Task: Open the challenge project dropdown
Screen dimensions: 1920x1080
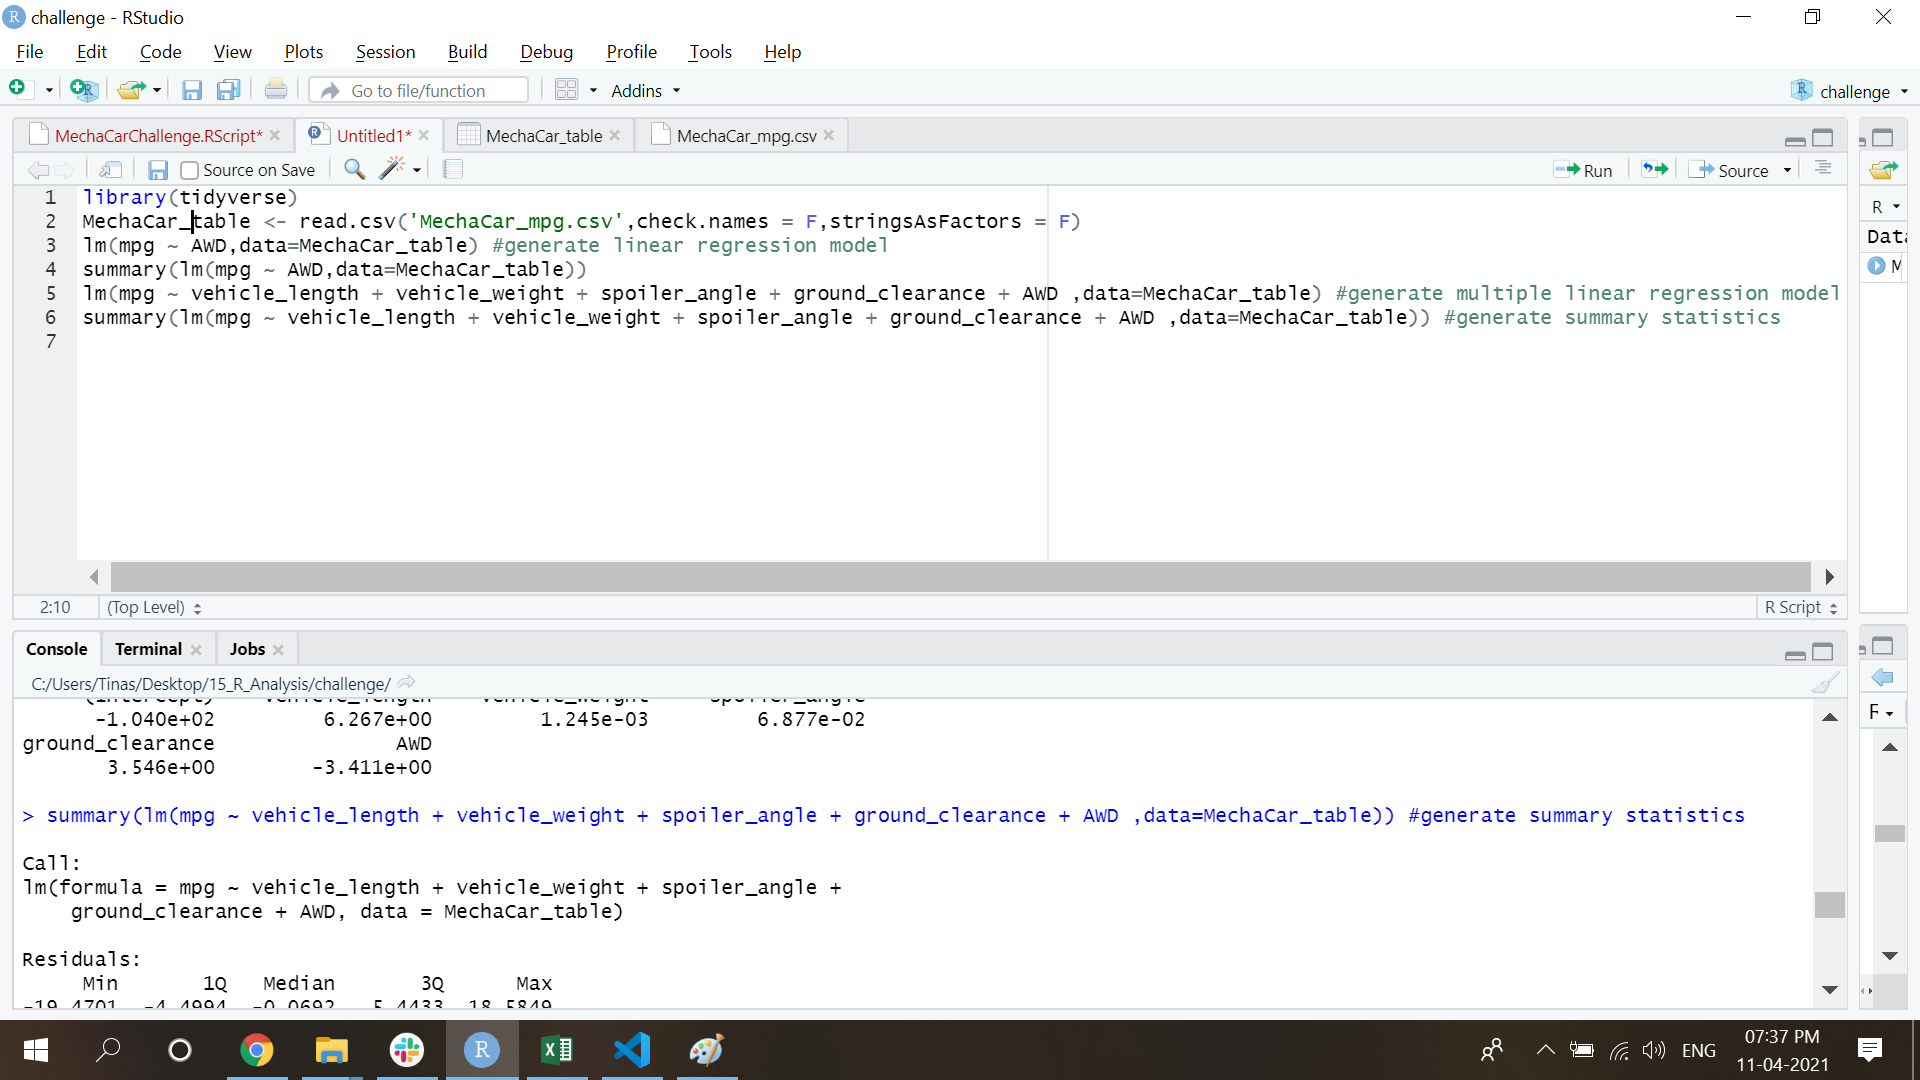Action: click(1849, 91)
